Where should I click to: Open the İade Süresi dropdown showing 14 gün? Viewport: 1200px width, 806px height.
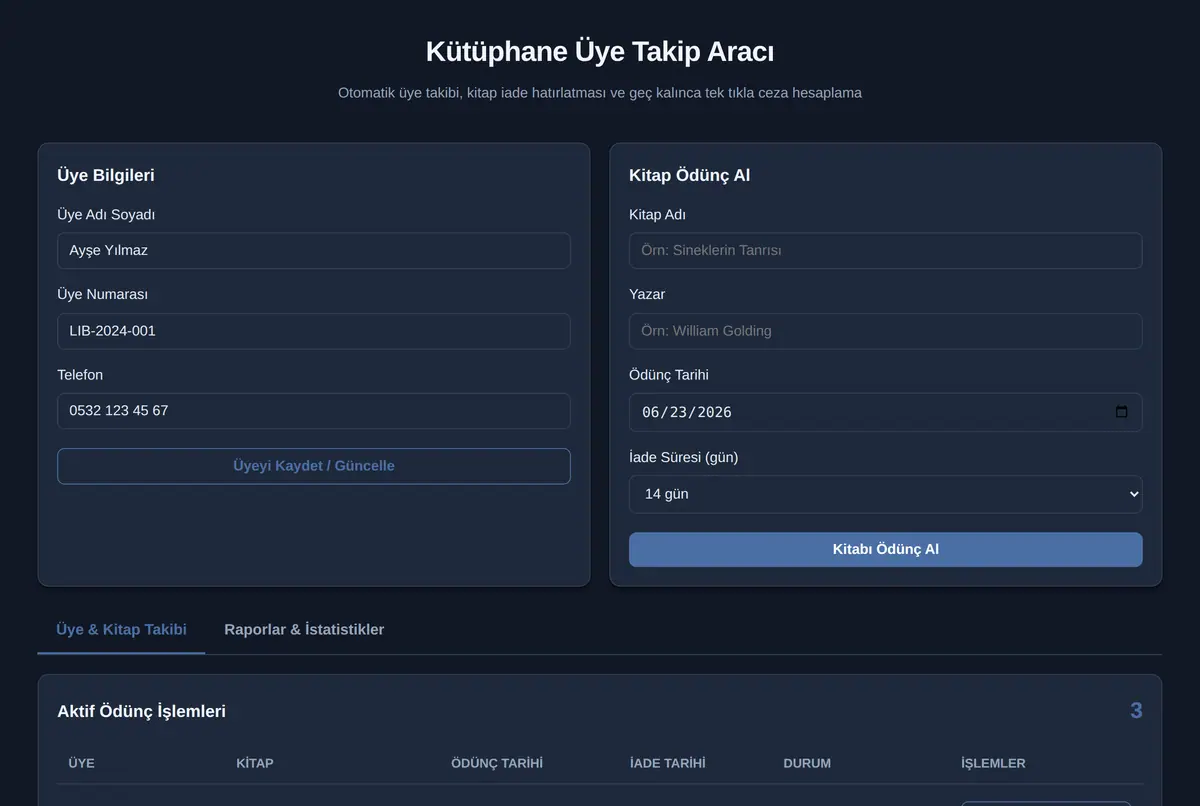click(885, 494)
